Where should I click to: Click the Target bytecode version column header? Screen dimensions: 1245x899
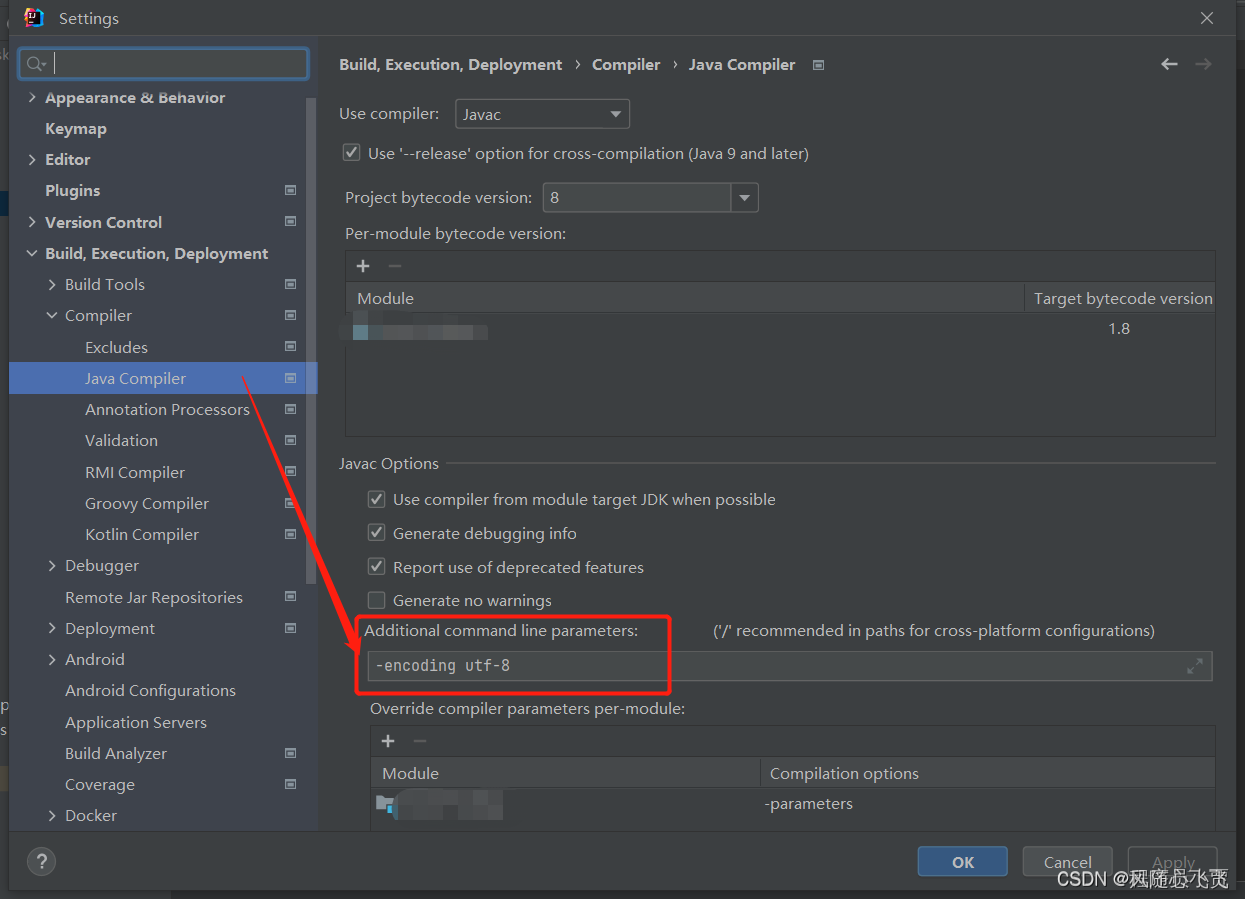point(1122,298)
